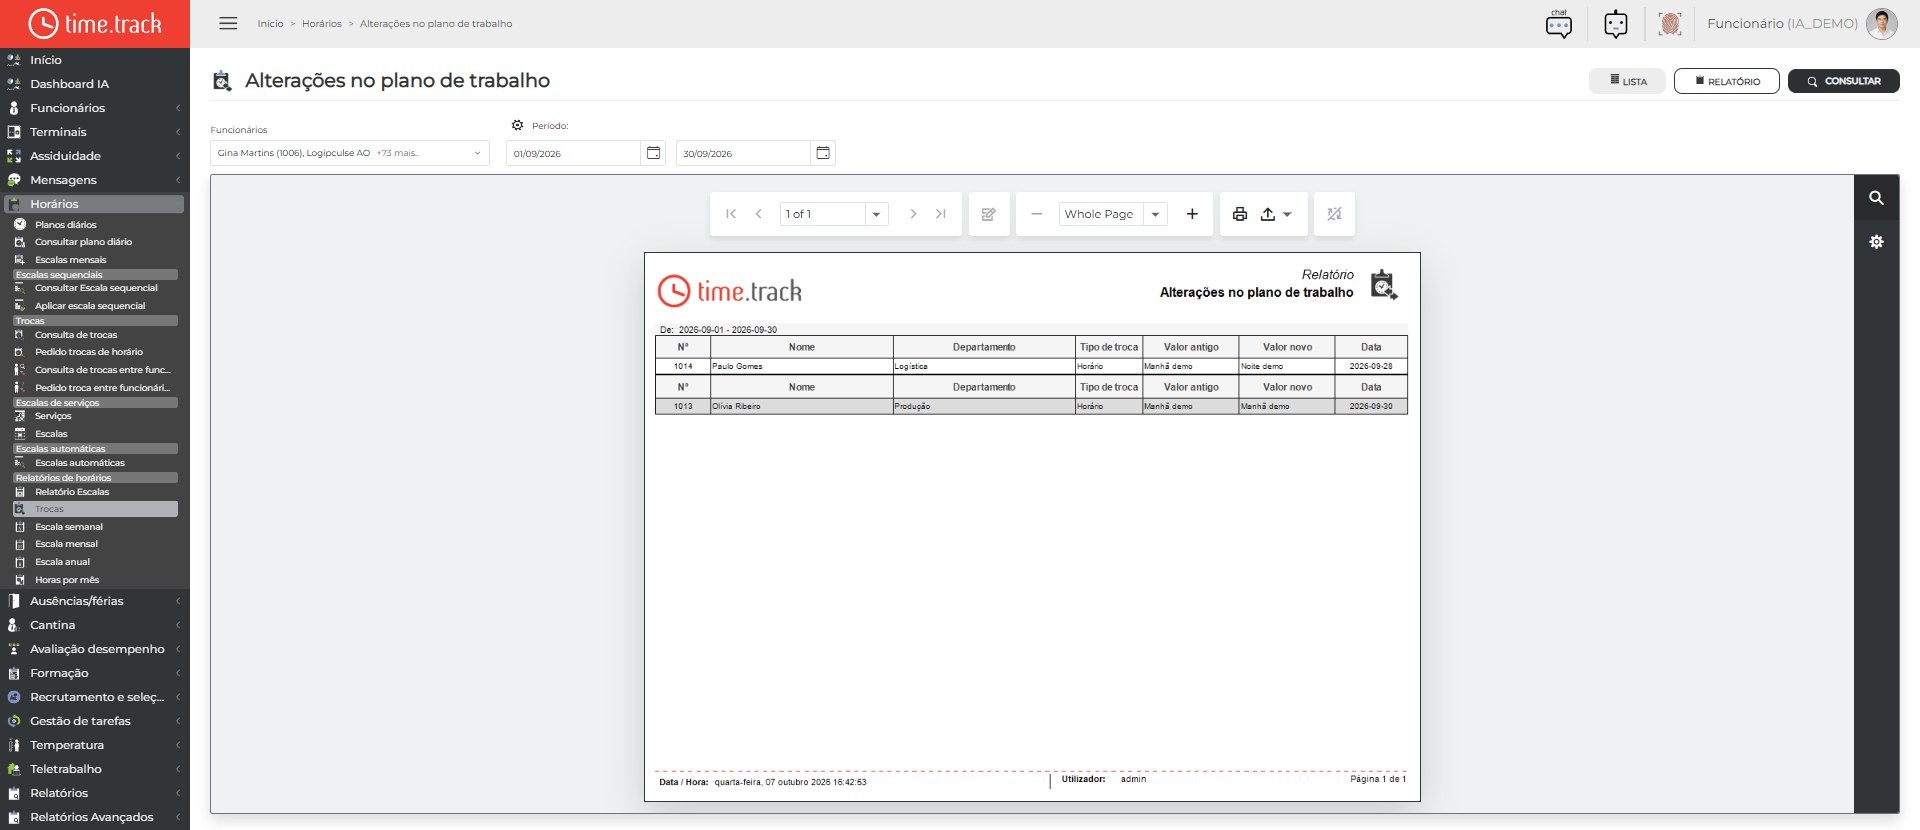Image resolution: width=1920 pixels, height=830 pixels.
Task: Open the Funcionários selection dropdown
Action: [x=350, y=153]
